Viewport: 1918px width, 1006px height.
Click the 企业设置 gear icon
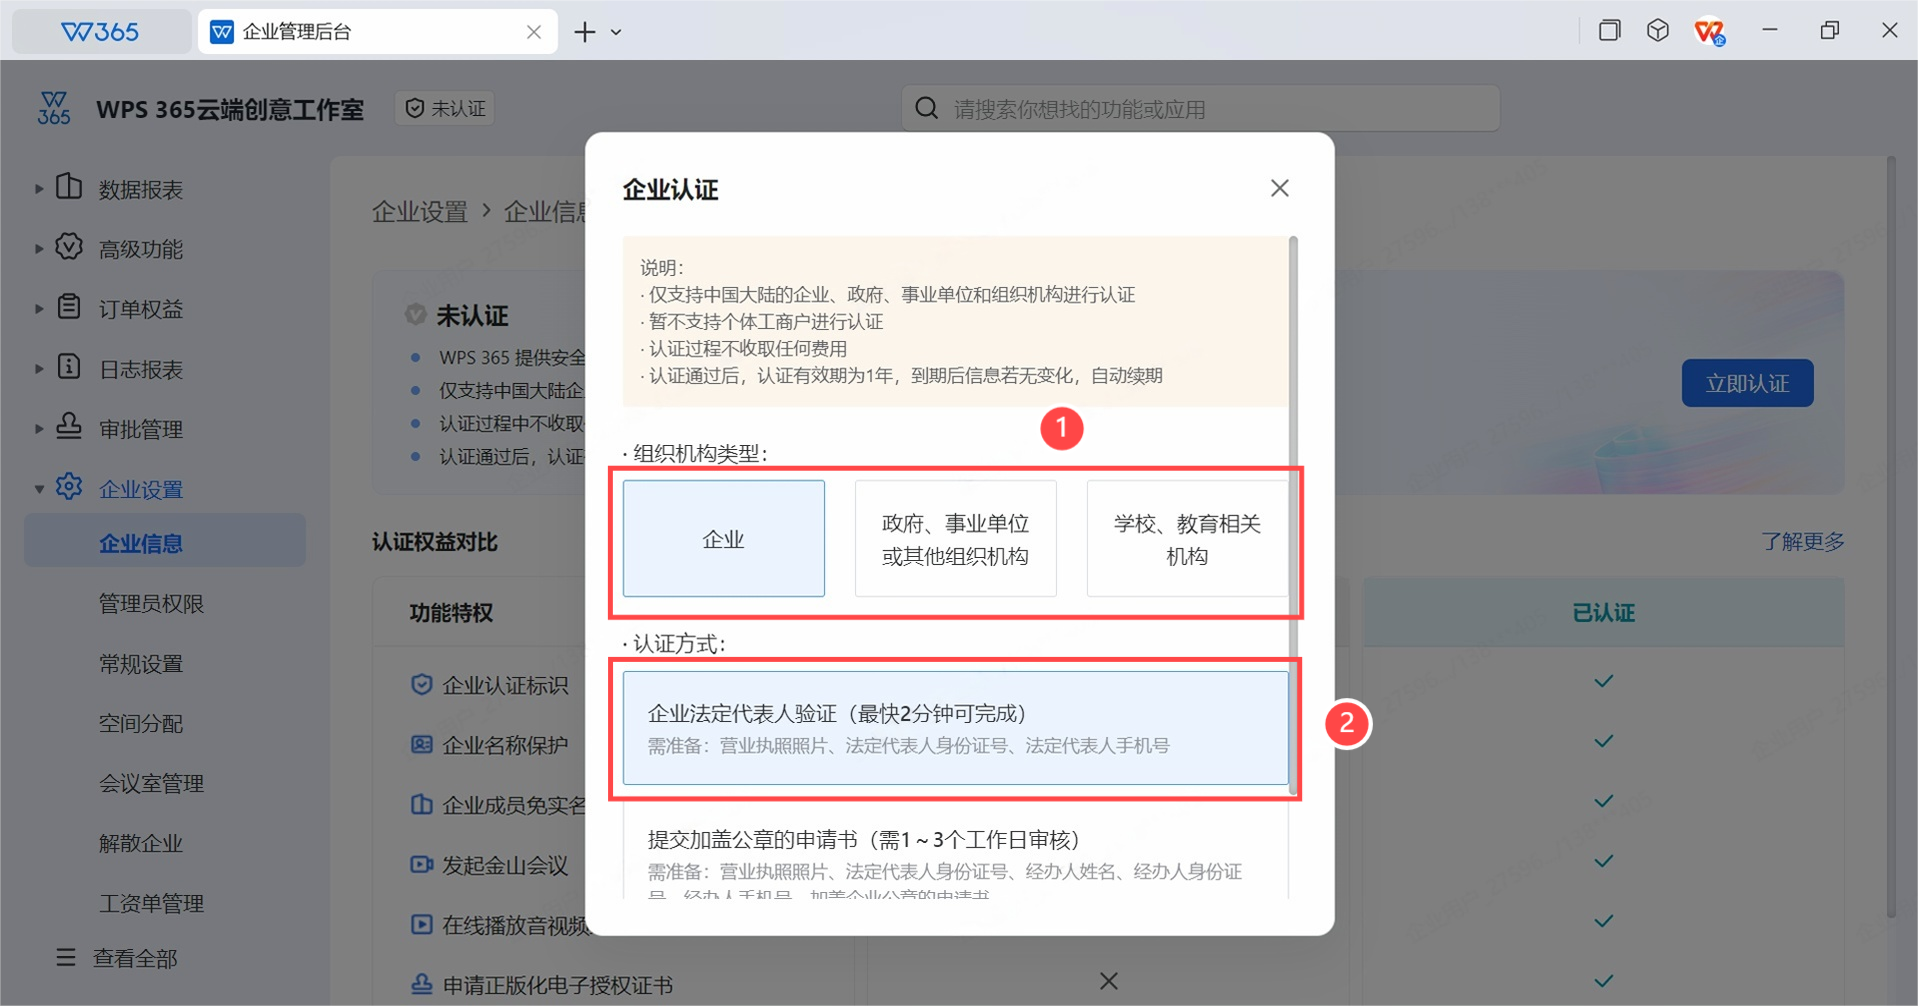[69, 486]
